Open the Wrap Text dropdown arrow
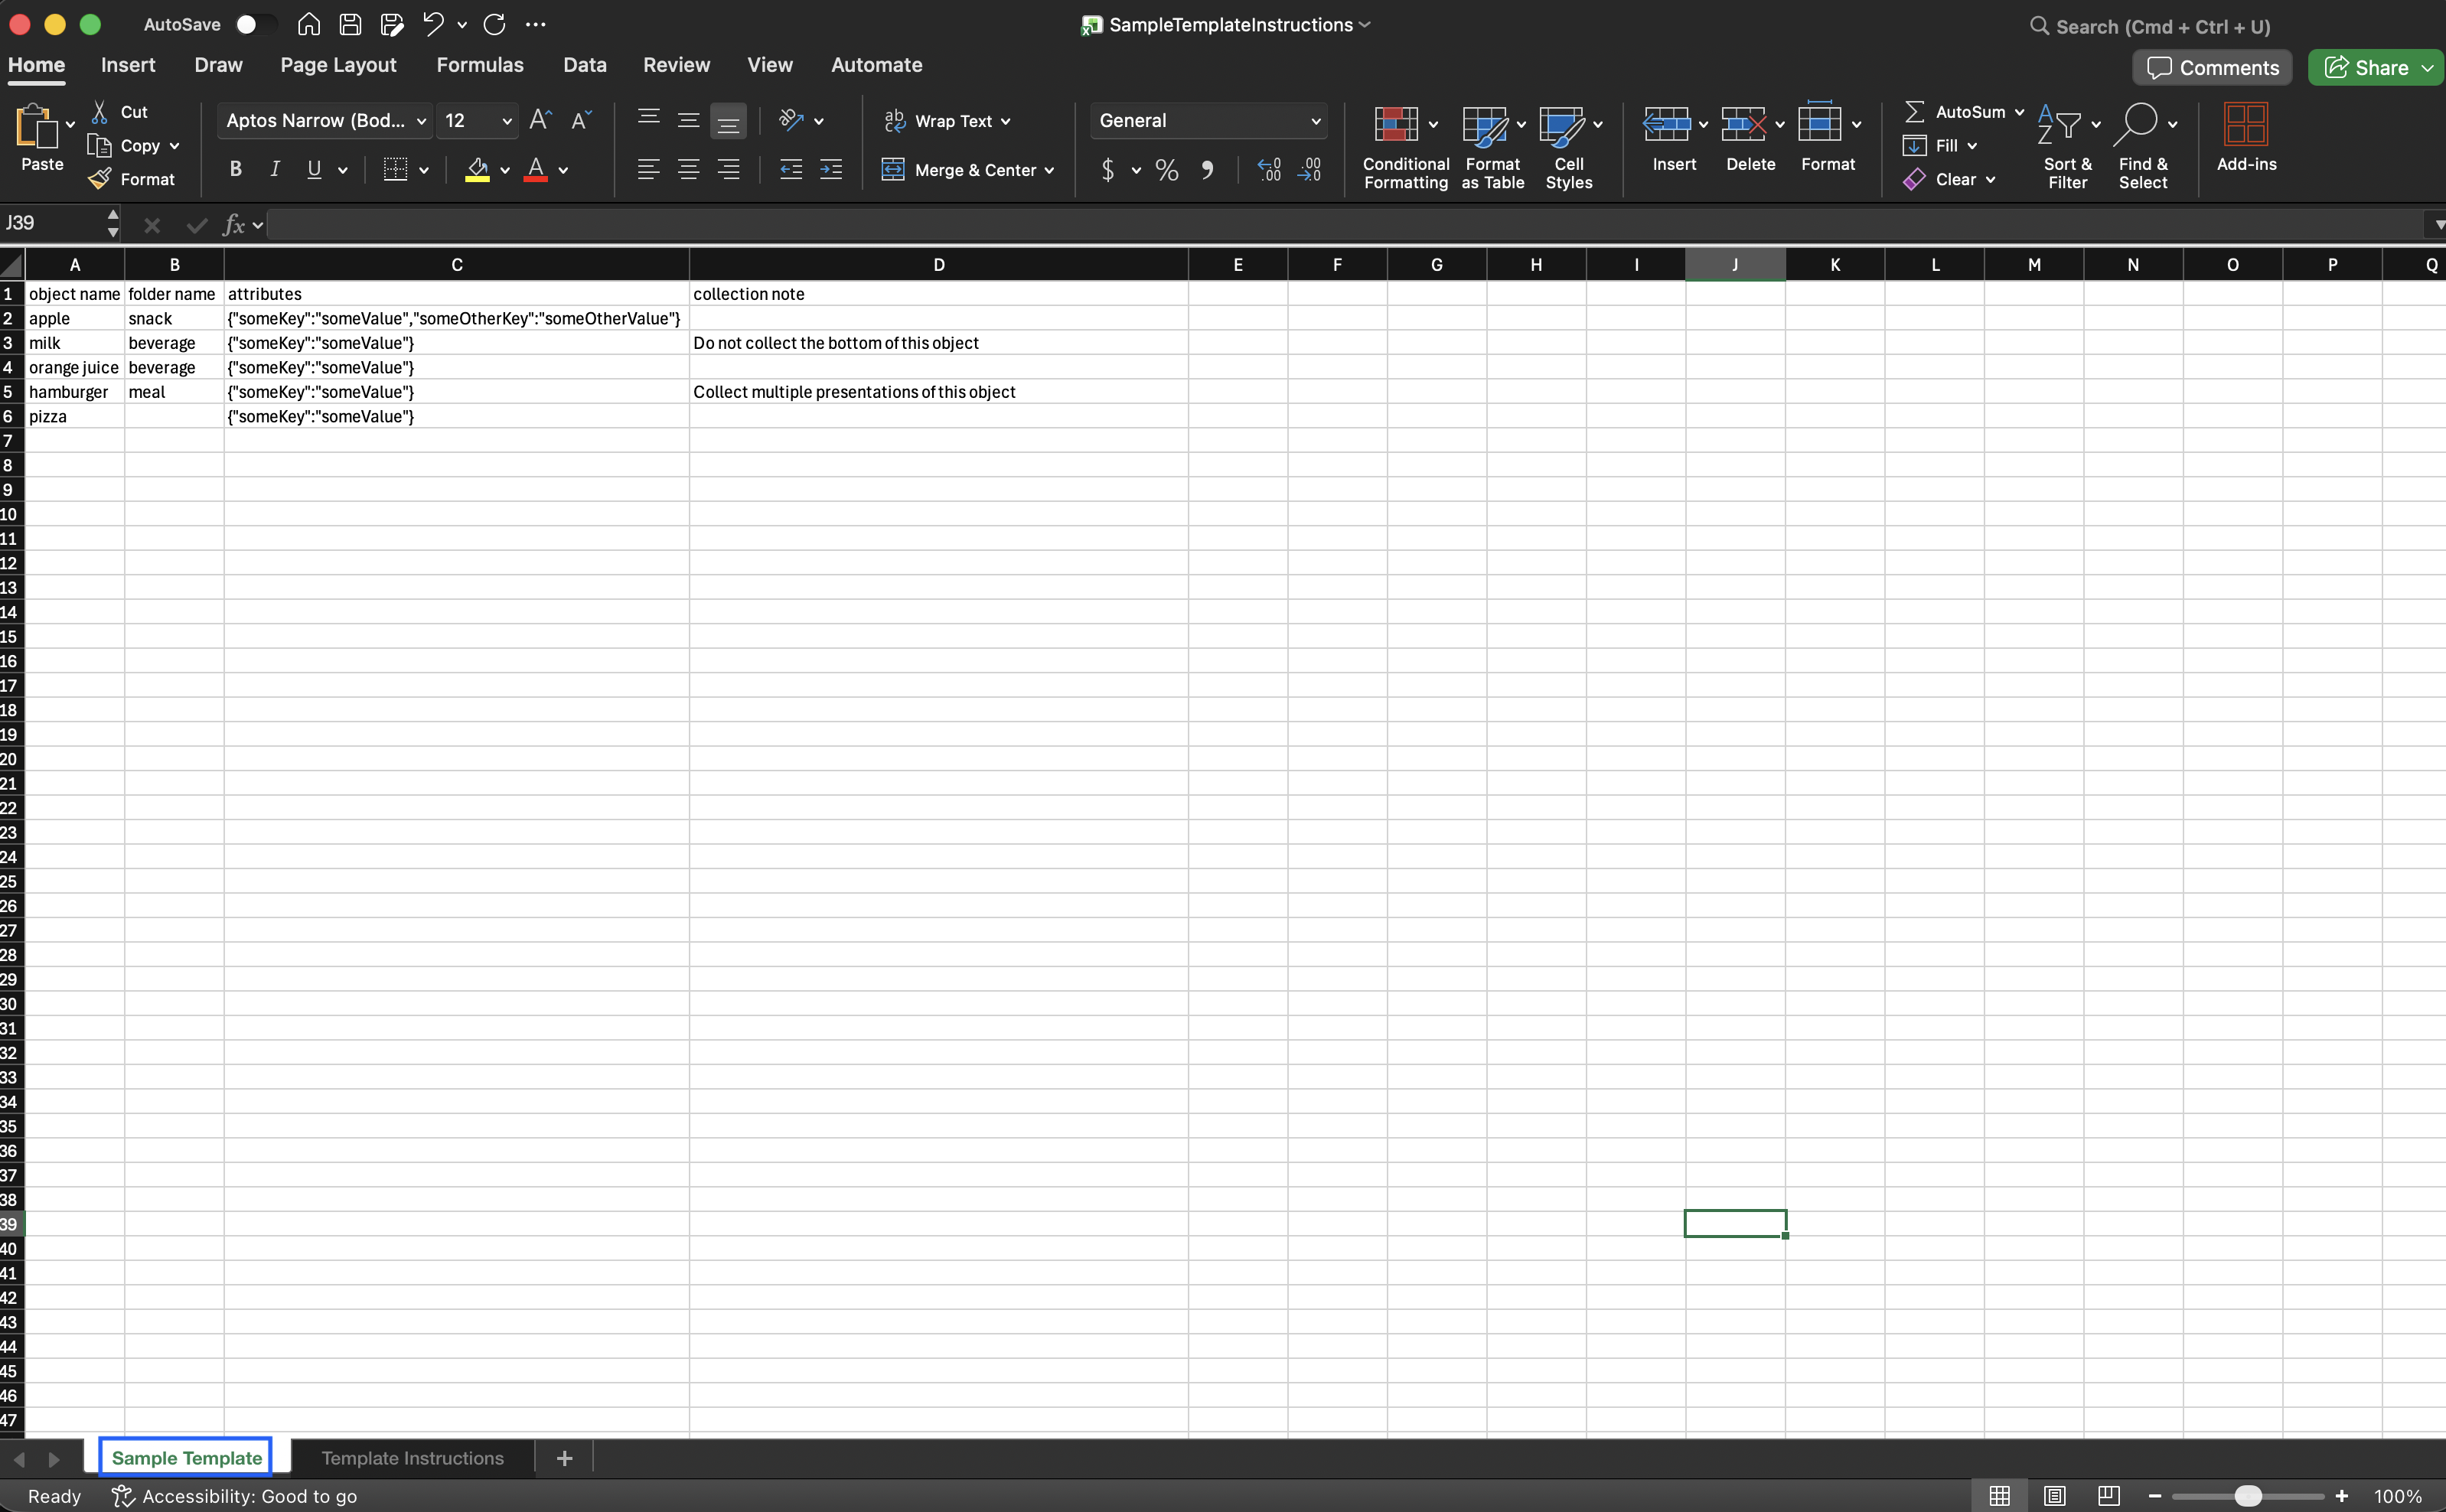This screenshot has height=1512, width=2446. (1005, 121)
